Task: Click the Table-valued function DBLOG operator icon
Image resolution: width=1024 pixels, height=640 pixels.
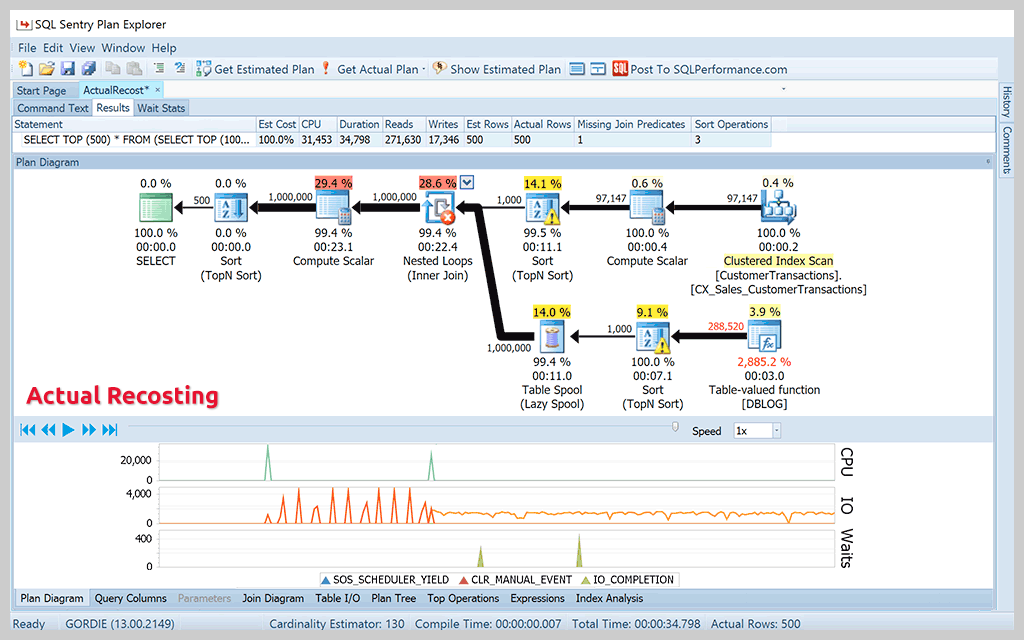Action: coord(765,333)
